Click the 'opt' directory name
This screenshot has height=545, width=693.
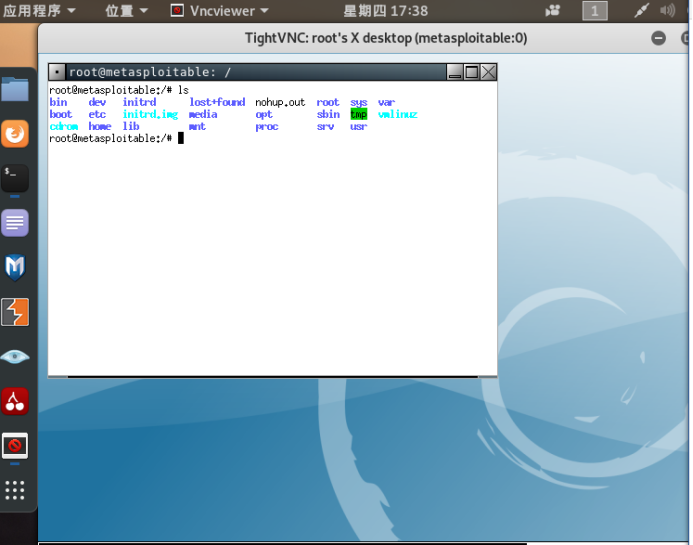point(264,114)
